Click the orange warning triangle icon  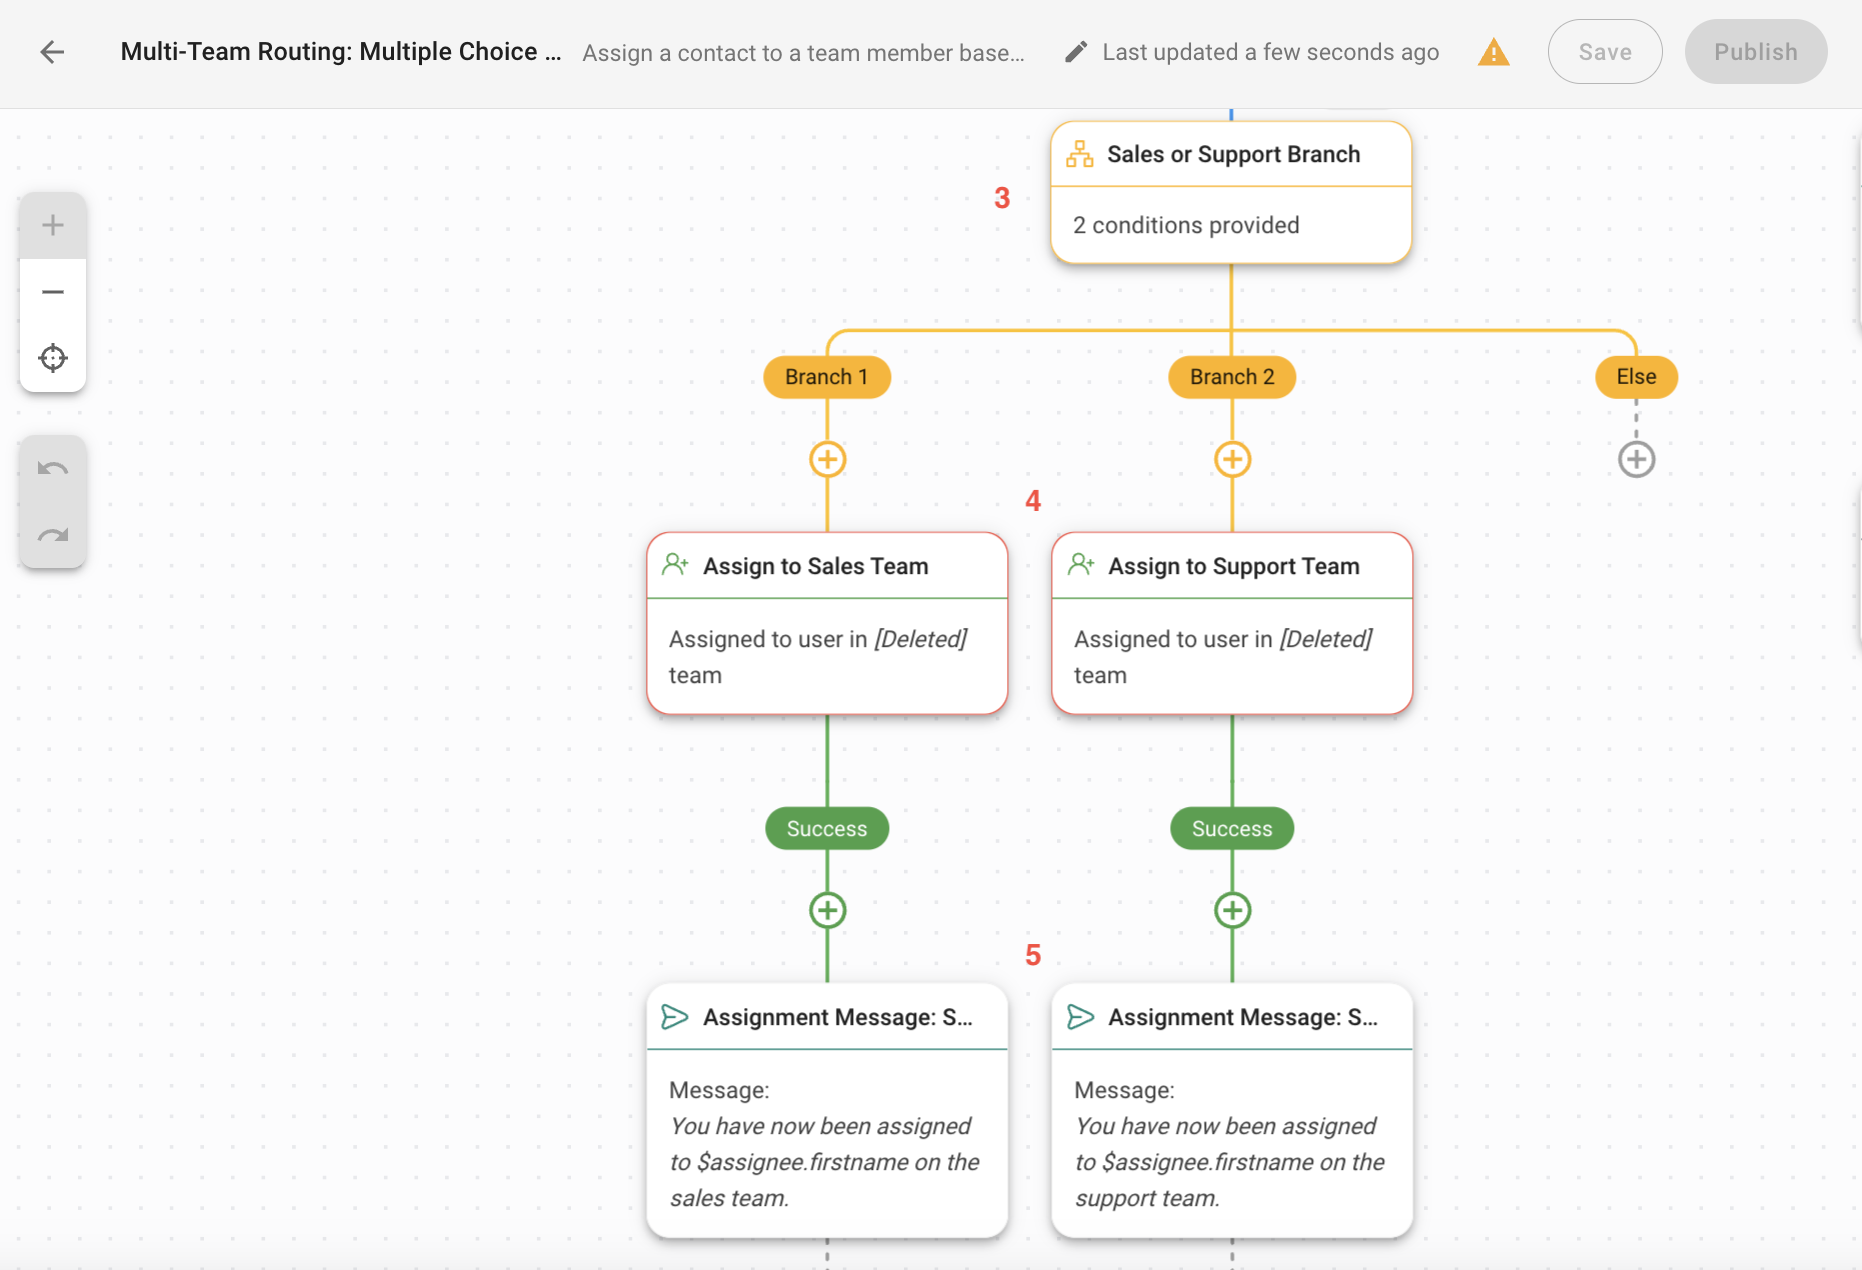tap(1493, 52)
